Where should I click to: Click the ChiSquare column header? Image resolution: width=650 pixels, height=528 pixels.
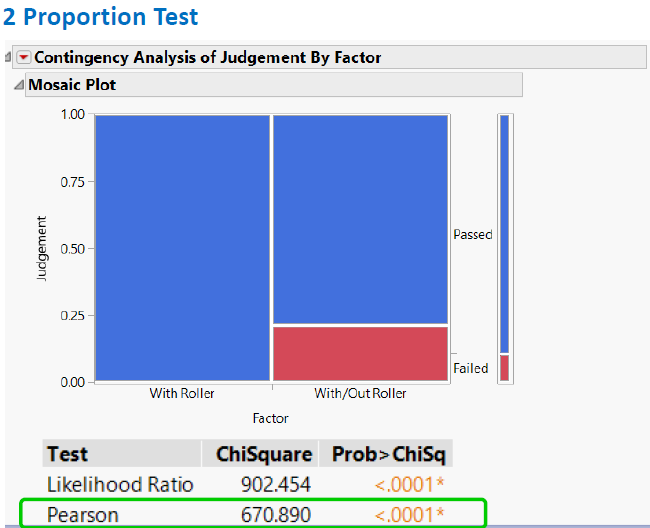click(264, 454)
